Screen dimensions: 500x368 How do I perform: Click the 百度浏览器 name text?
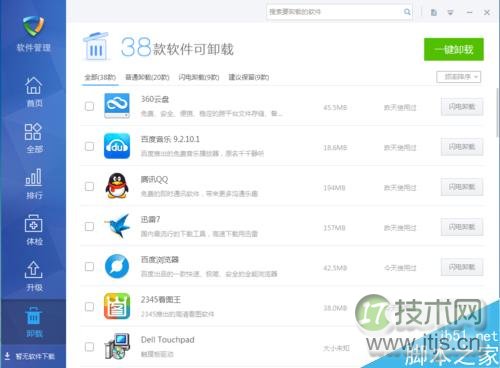[160, 259]
